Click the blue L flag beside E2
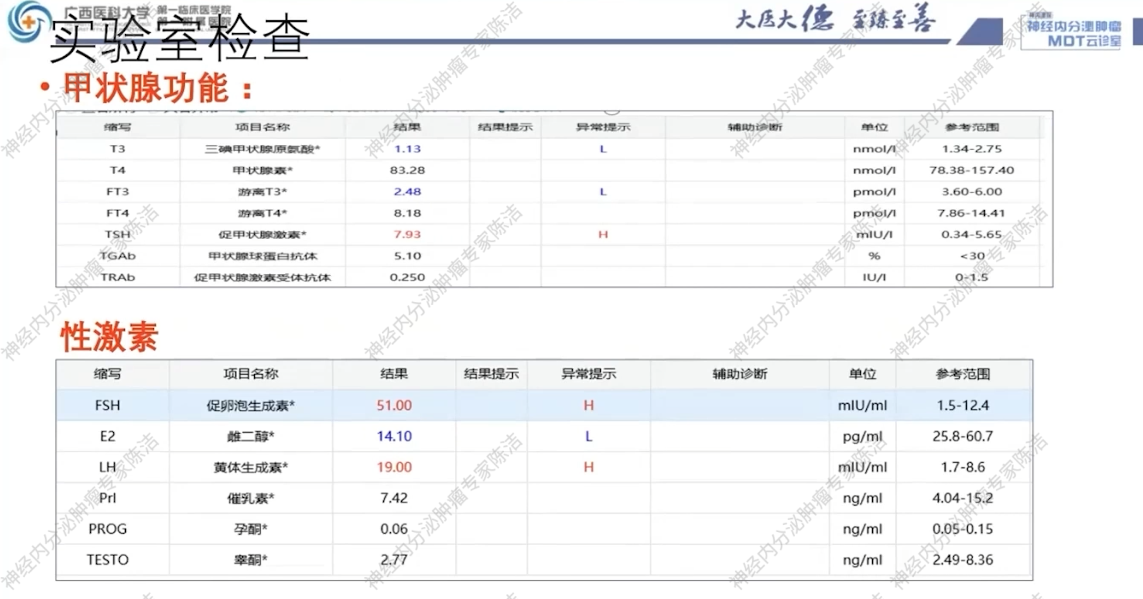Screen dimensions: 1143x599 tap(587, 436)
